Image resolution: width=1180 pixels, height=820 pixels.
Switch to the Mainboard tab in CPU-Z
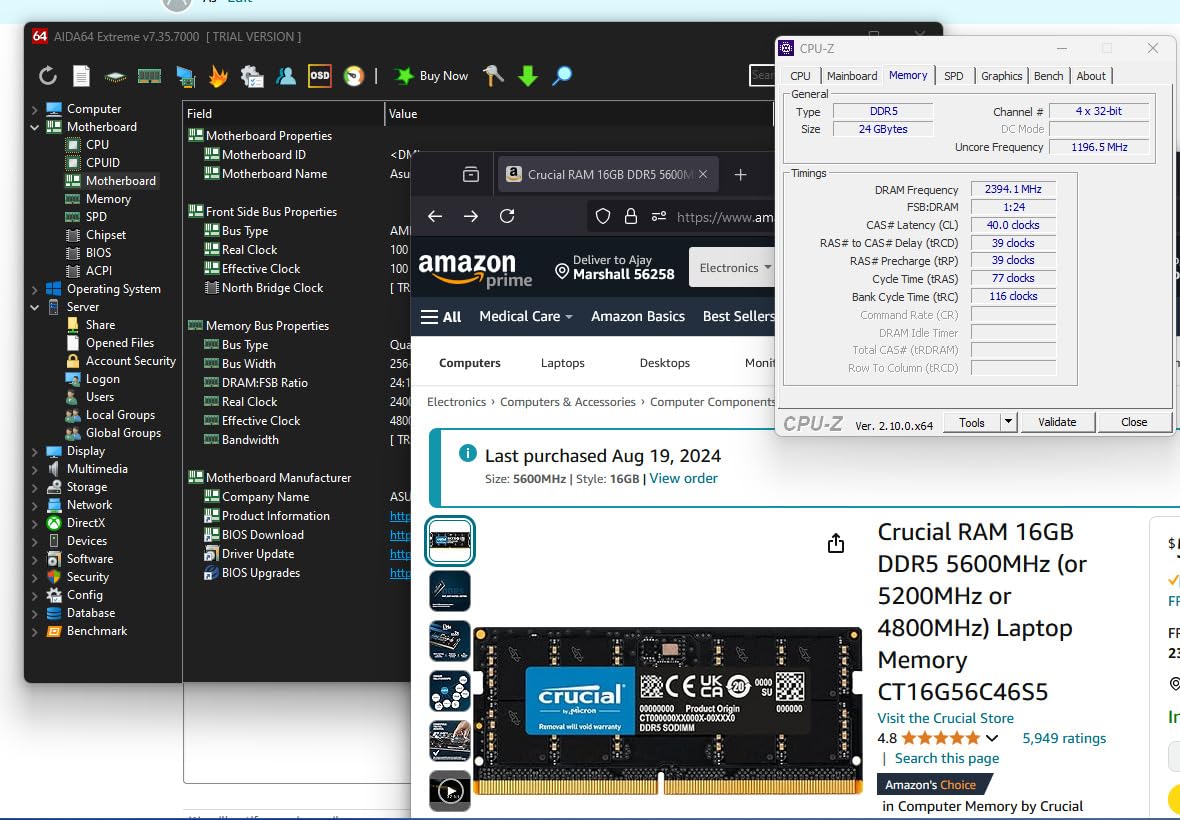click(852, 76)
